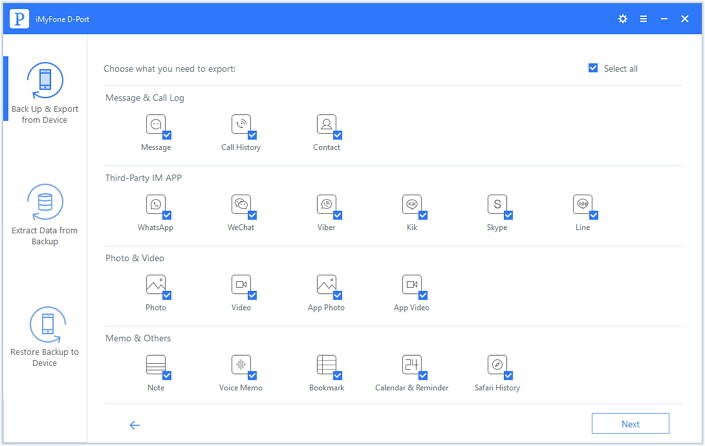The width and height of the screenshot is (705, 446).
Task: Toggle the Photo checkbox
Action: point(167,295)
